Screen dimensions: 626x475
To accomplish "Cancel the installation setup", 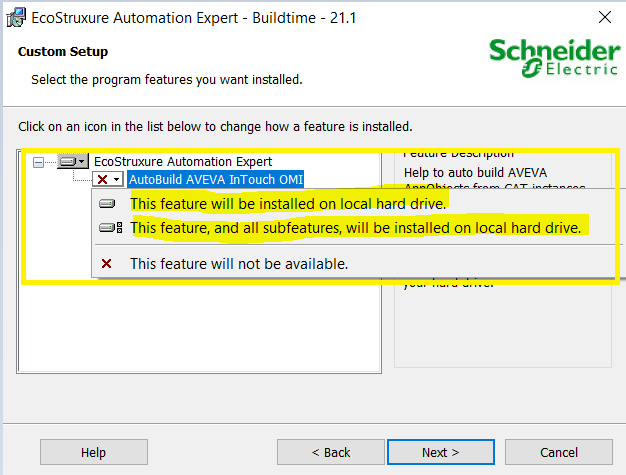I will 559,452.
